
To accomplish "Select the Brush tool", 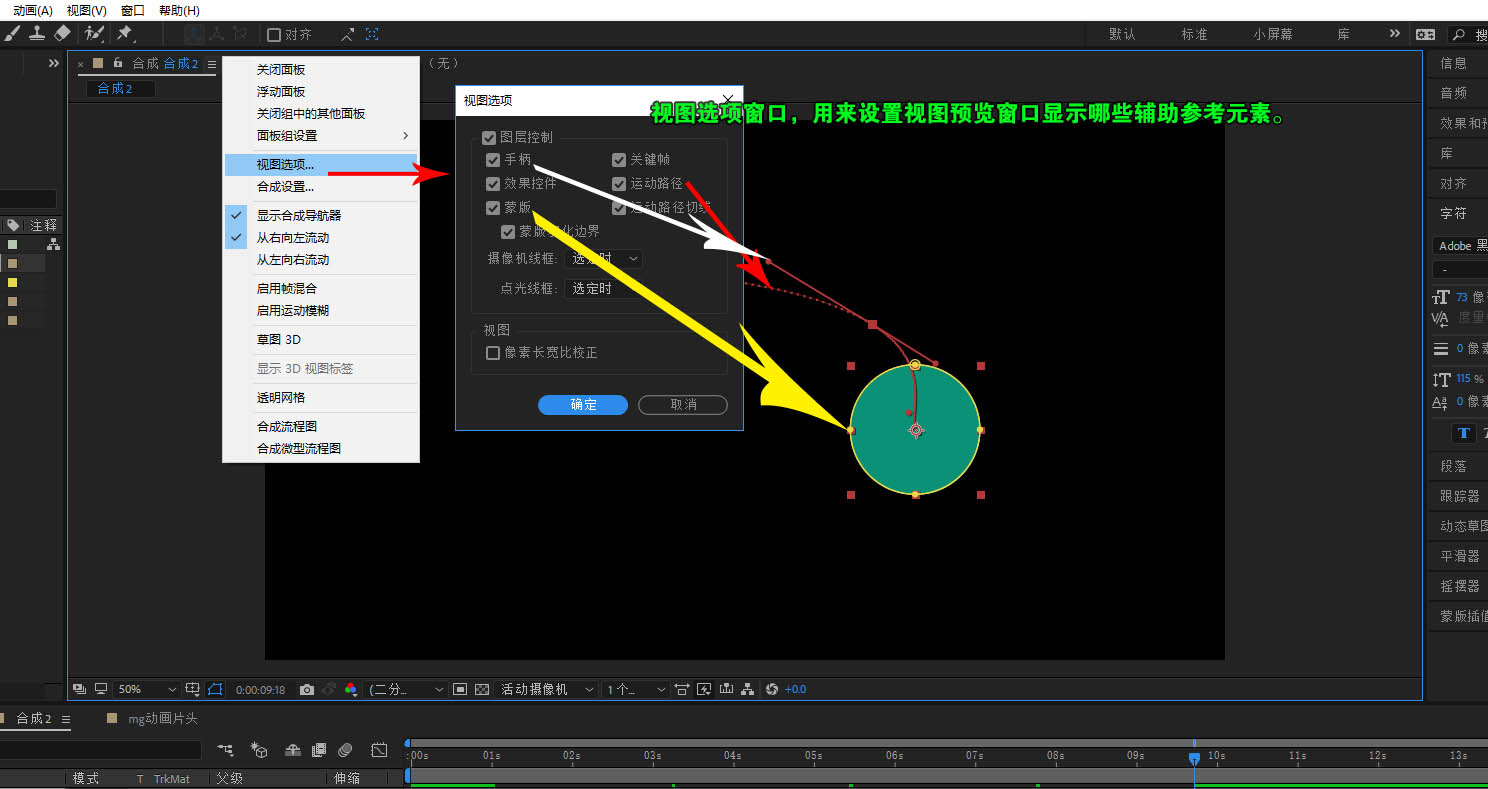I will tap(12, 33).
